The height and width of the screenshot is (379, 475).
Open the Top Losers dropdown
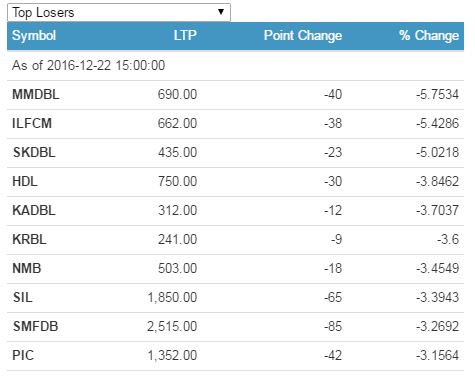tap(119, 12)
